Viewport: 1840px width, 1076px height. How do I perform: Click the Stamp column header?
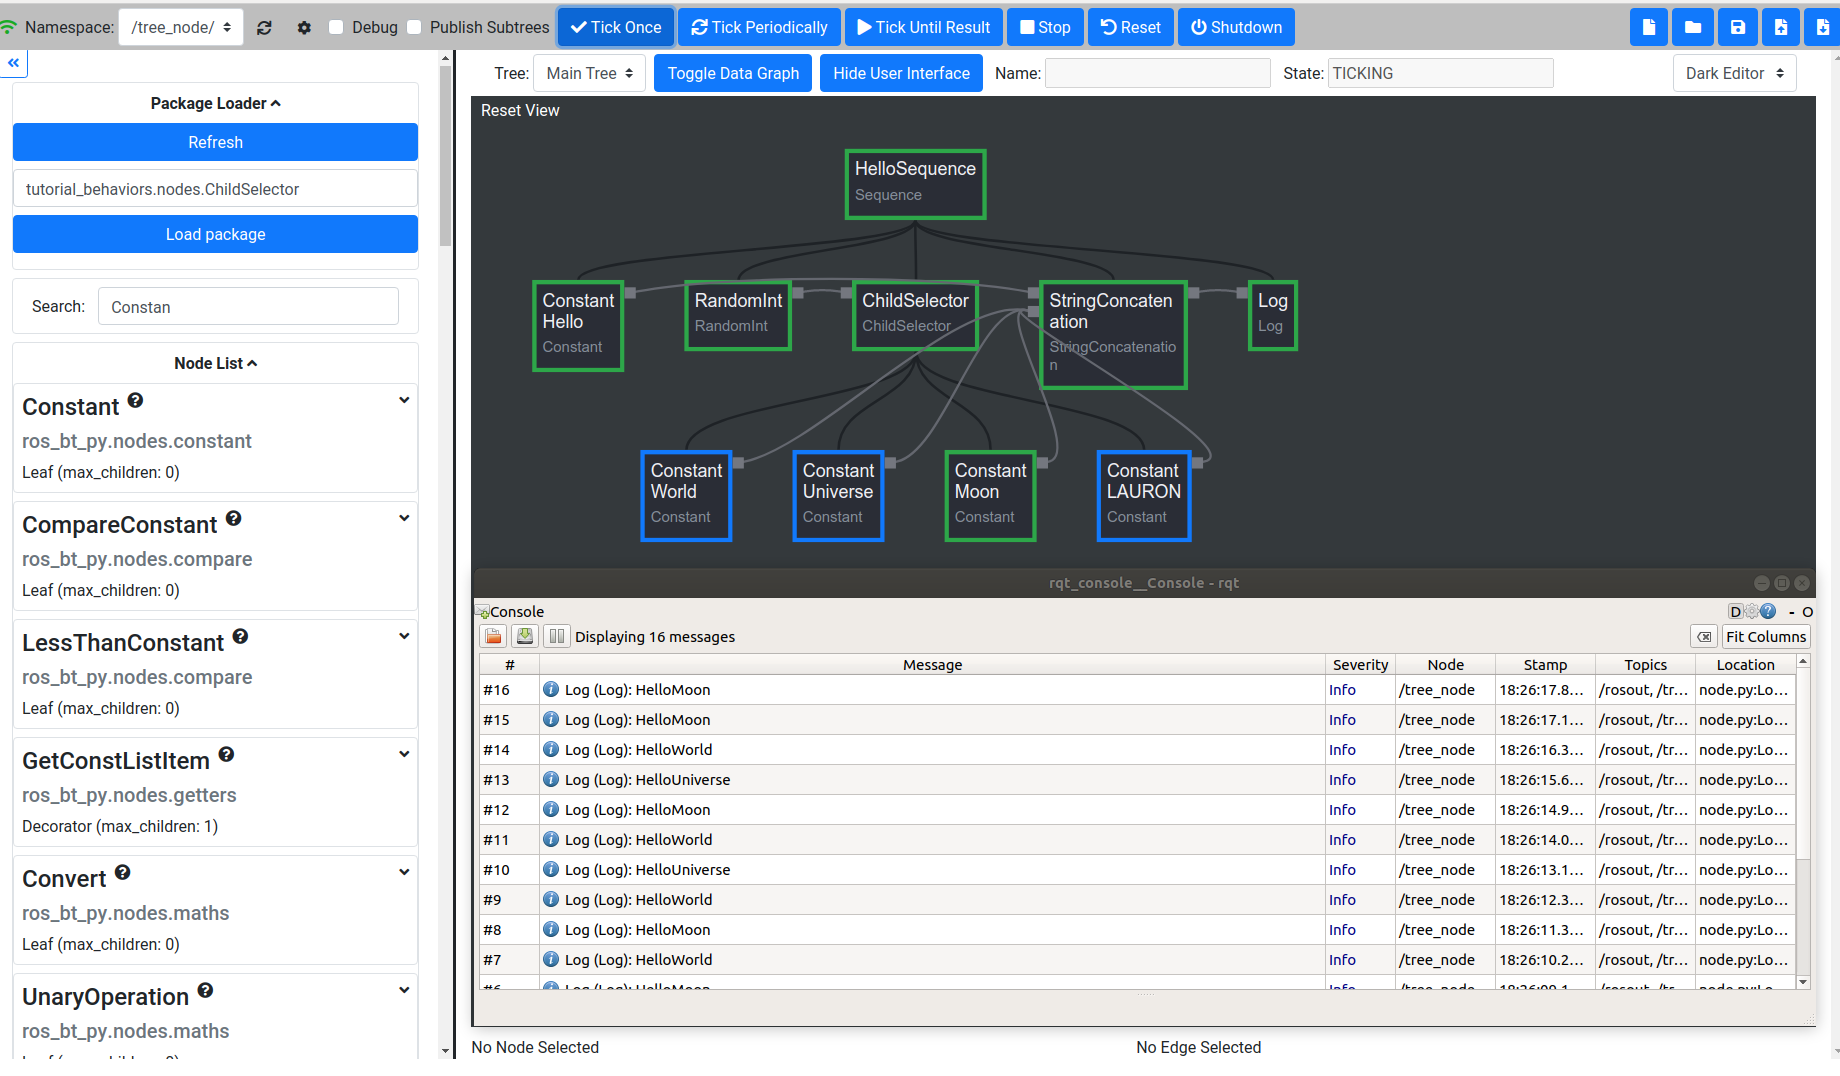pyautogui.click(x=1545, y=665)
